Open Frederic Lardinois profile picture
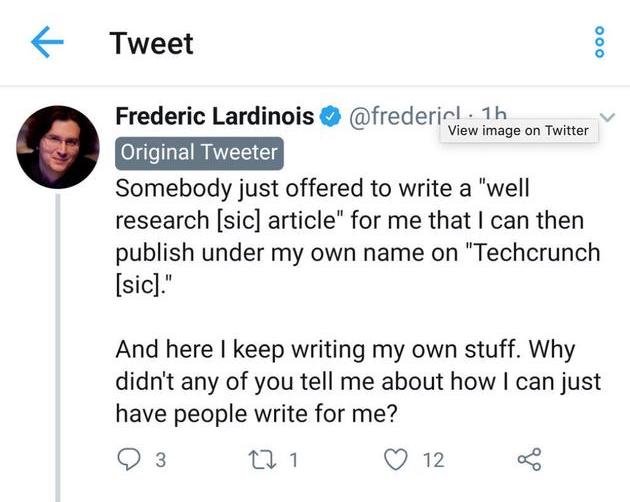 [x=57, y=147]
